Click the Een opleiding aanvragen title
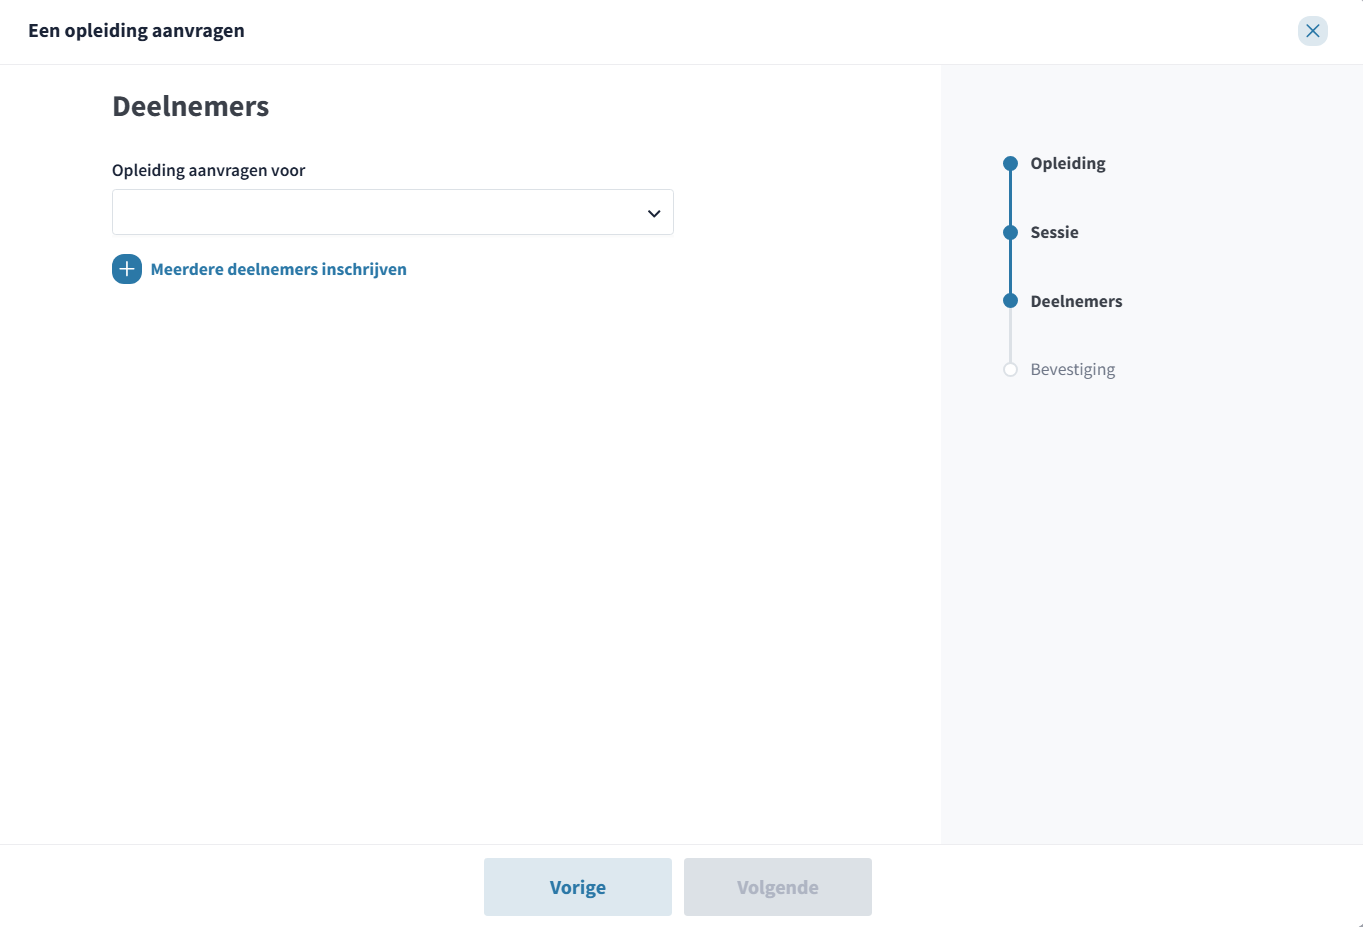Image resolution: width=1363 pixels, height=927 pixels. [x=136, y=30]
